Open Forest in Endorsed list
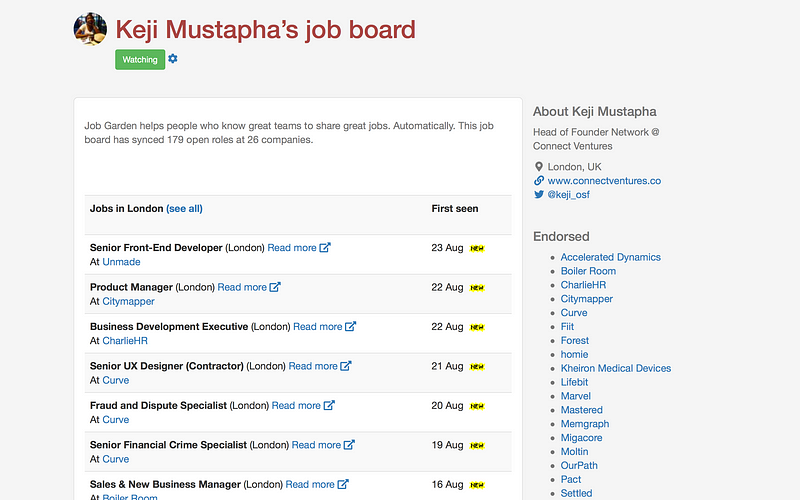 click(574, 340)
